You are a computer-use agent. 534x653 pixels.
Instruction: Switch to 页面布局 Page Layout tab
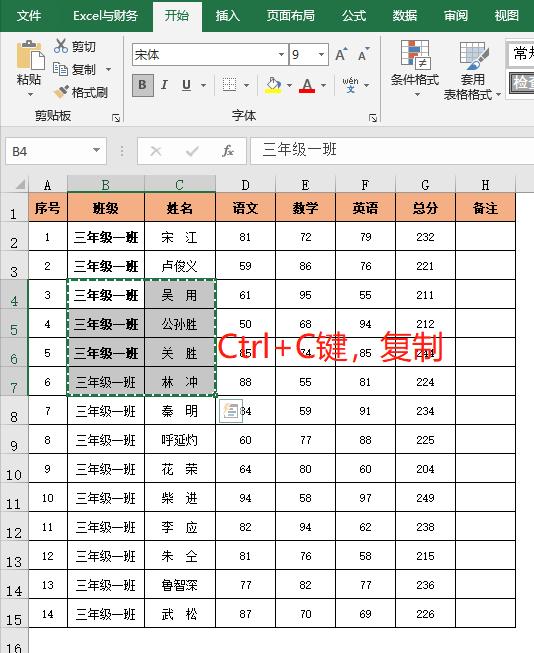(291, 16)
